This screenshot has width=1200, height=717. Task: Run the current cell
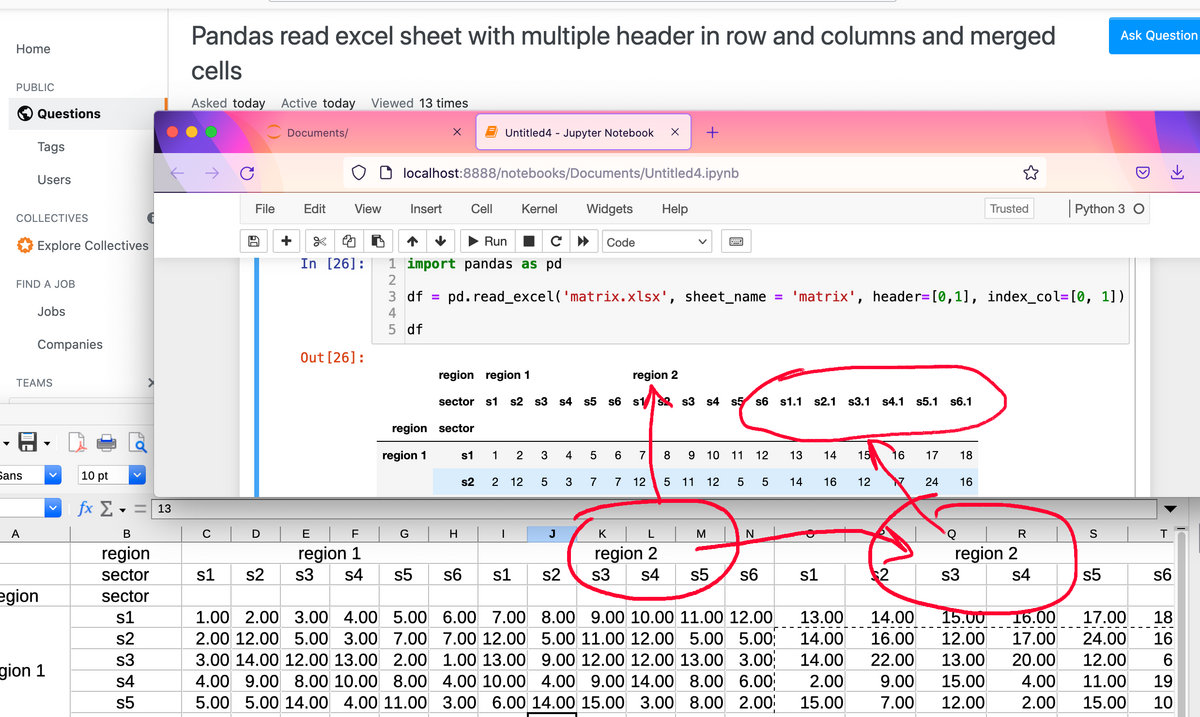(x=487, y=241)
